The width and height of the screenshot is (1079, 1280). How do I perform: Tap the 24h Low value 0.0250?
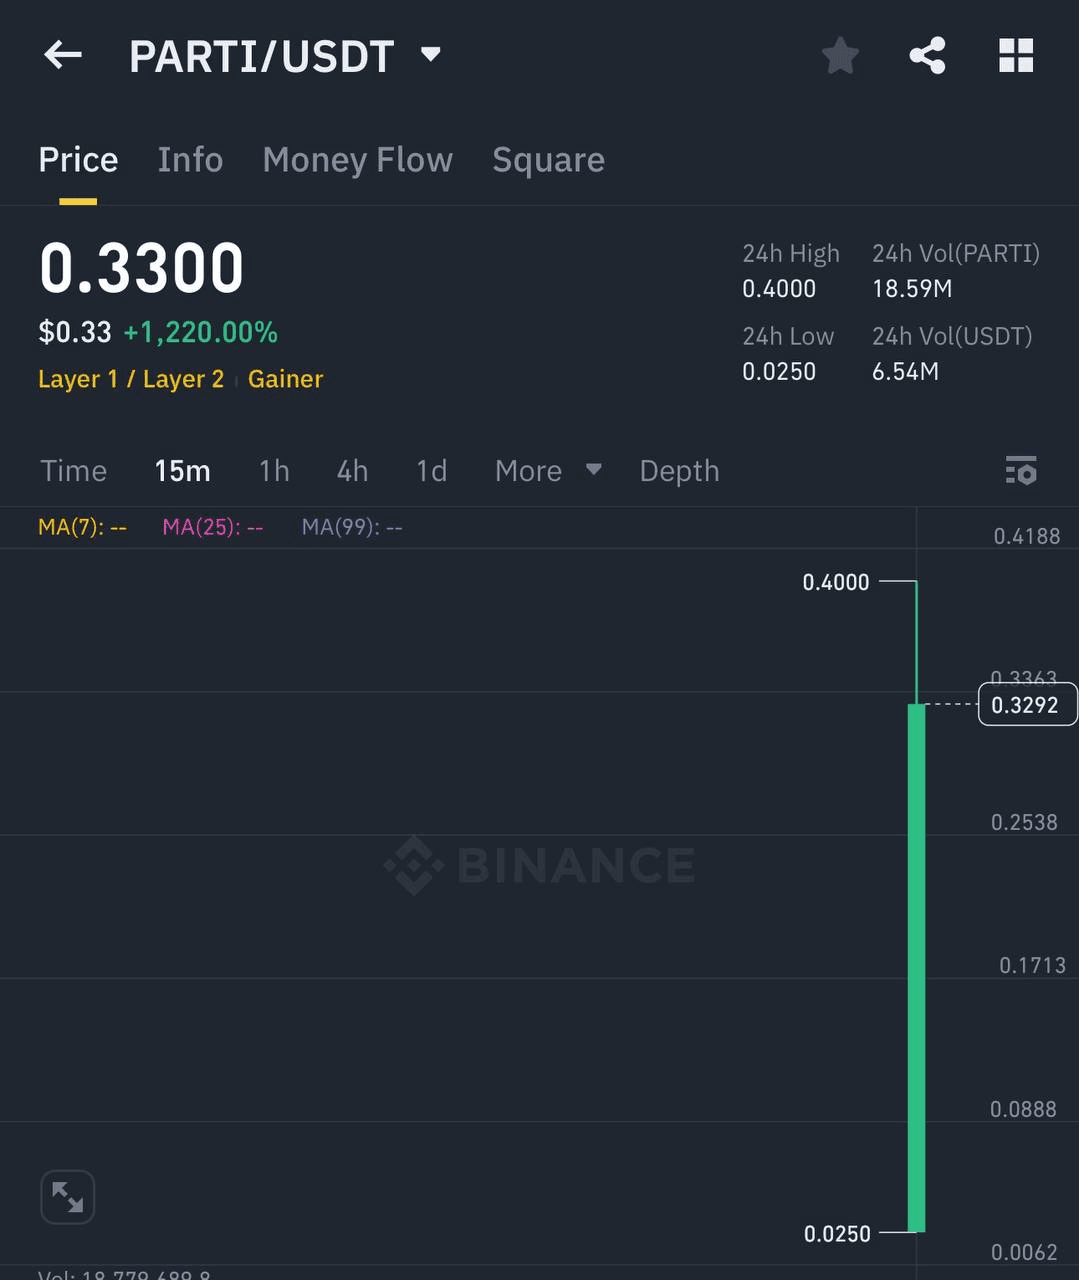(x=779, y=372)
